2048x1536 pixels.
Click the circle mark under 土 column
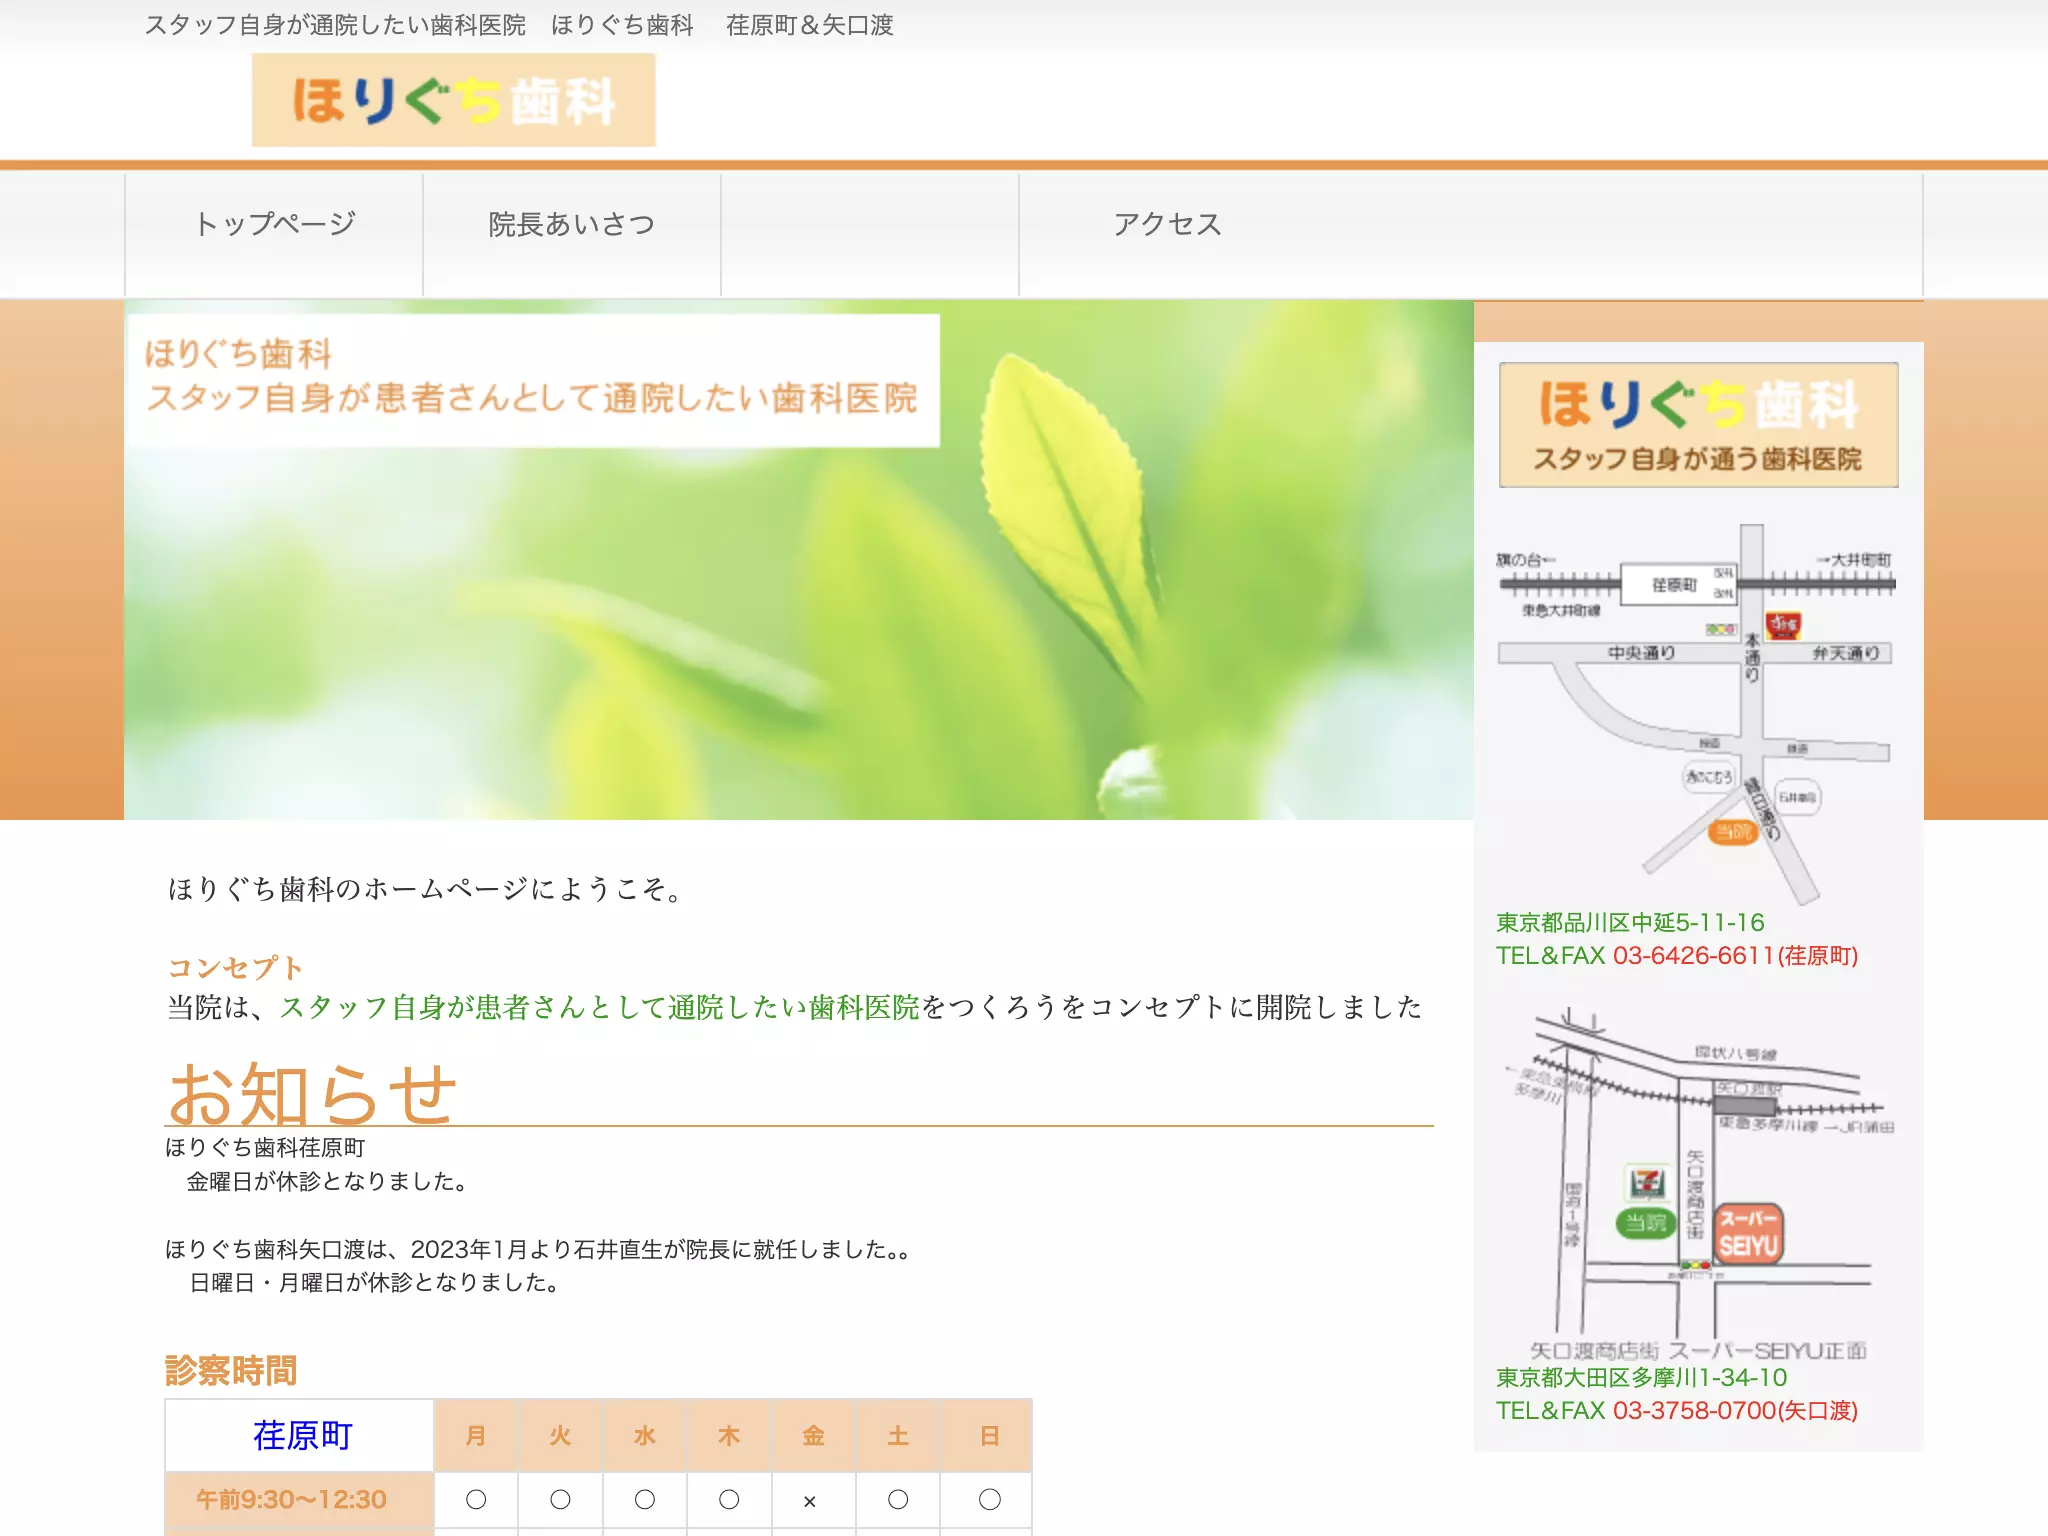[x=898, y=1500]
